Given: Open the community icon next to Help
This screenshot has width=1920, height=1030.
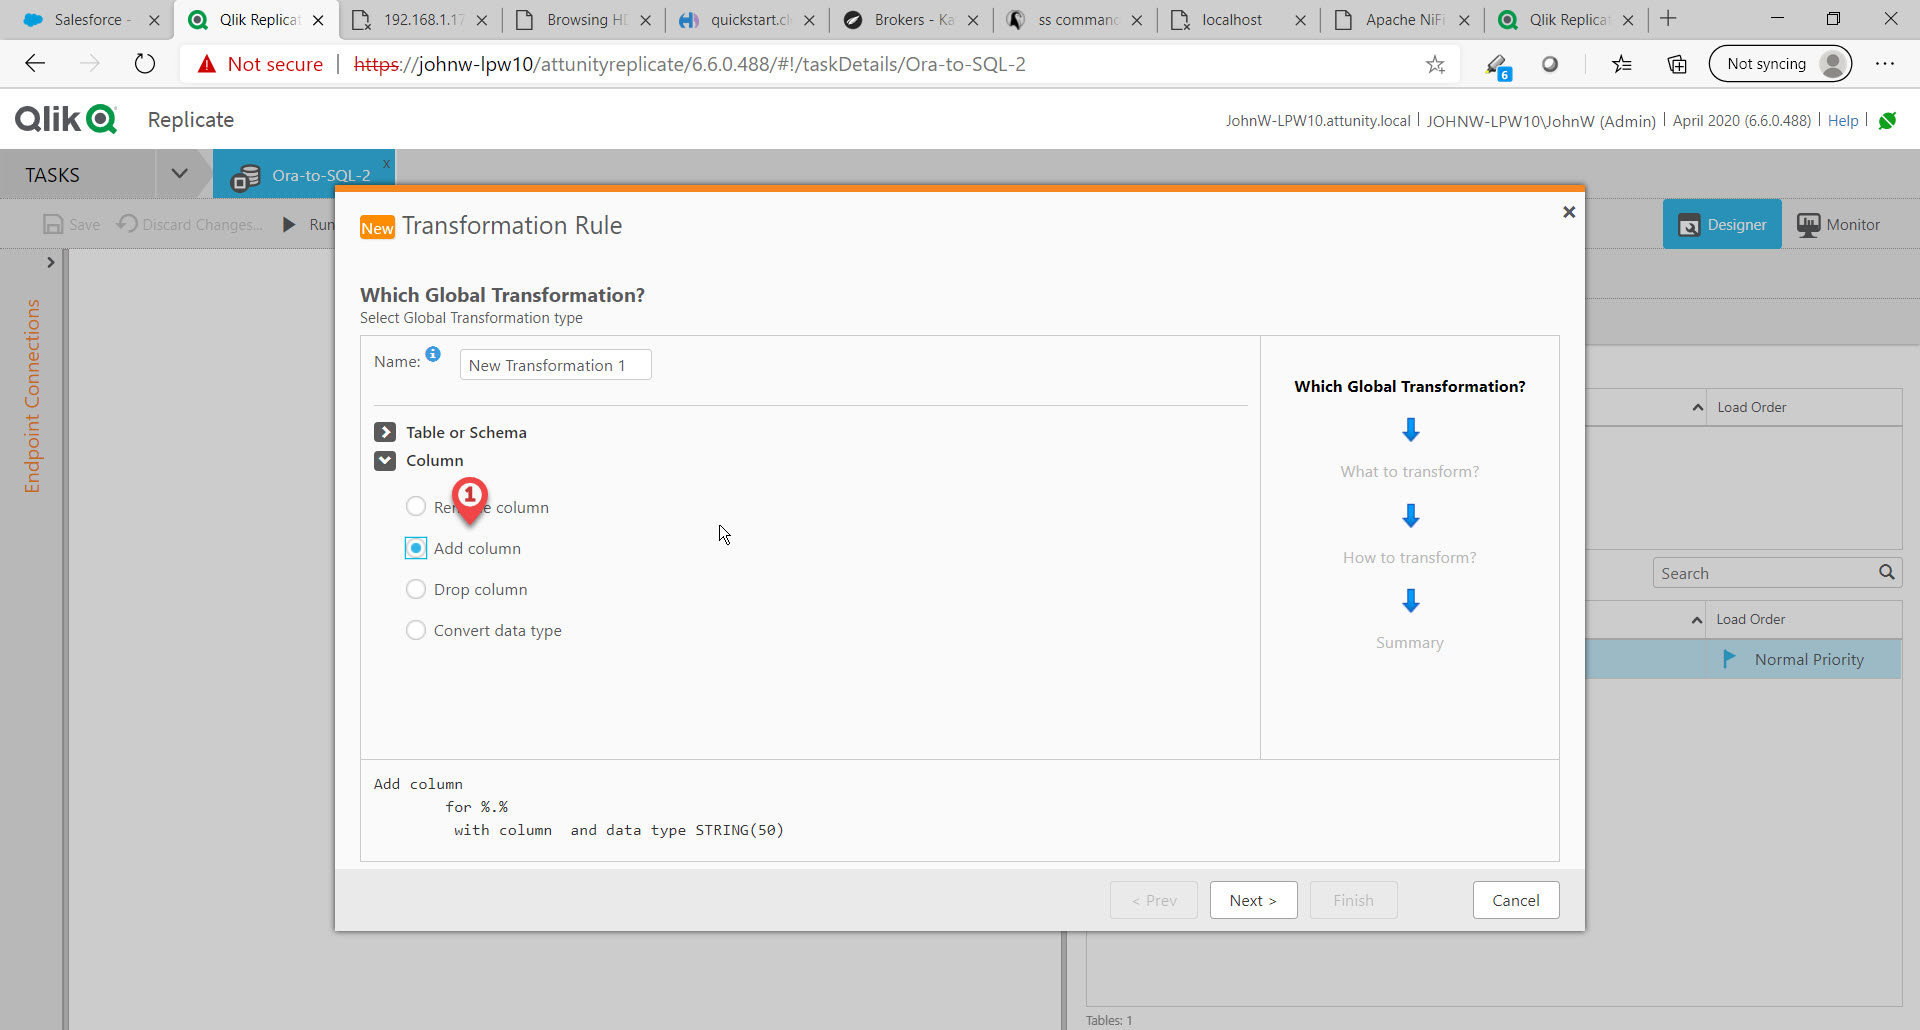Looking at the screenshot, I should click(1889, 120).
